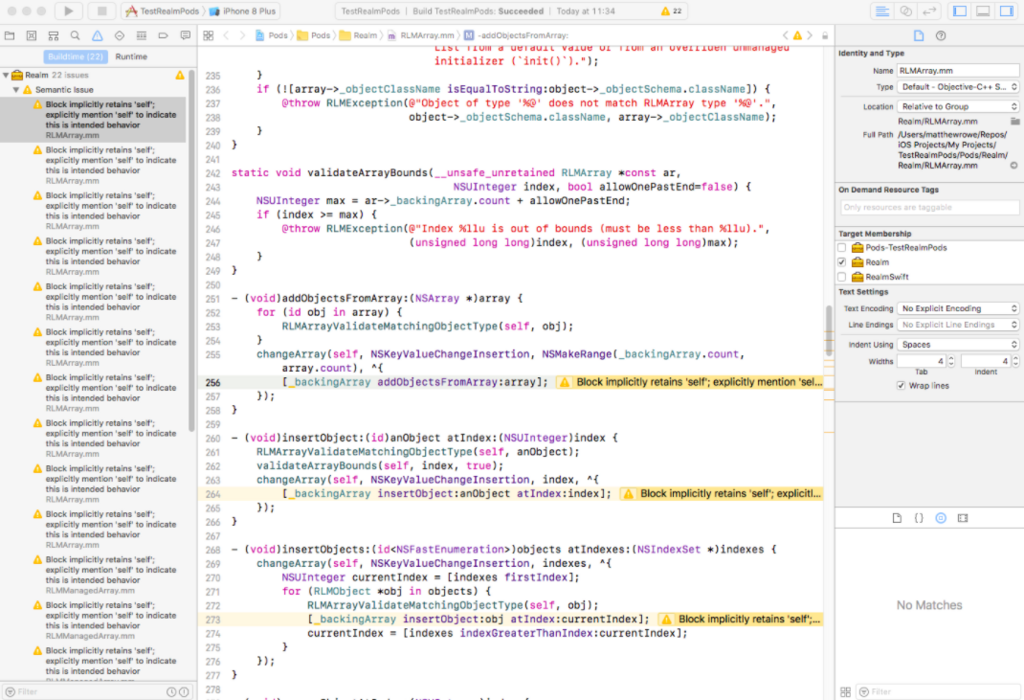
Task: Click the editor vertical scrollbar
Action: click(829, 330)
